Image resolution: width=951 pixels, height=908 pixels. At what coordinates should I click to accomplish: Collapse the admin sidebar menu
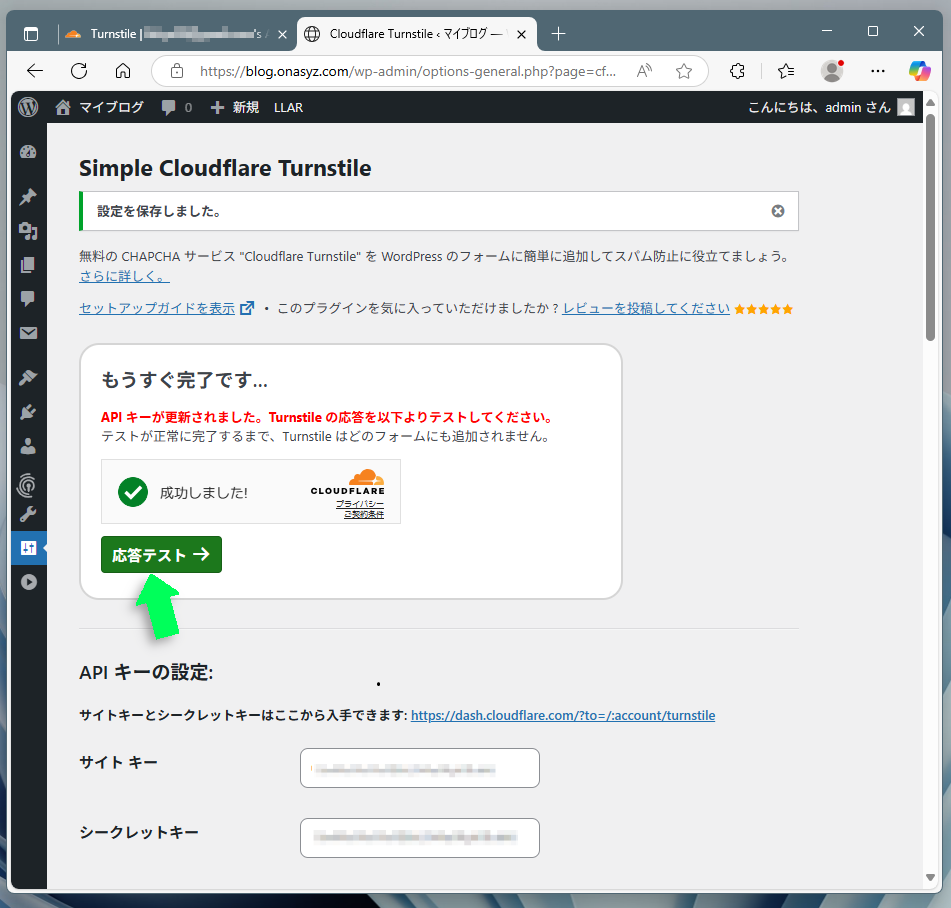[28, 582]
